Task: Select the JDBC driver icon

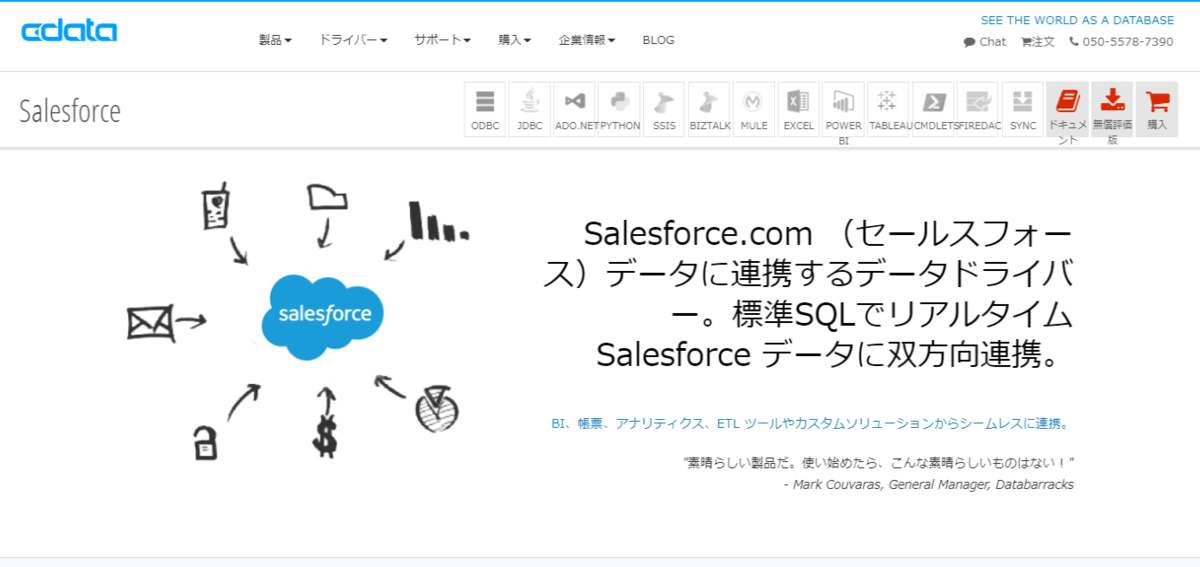Action: click(530, 109)
